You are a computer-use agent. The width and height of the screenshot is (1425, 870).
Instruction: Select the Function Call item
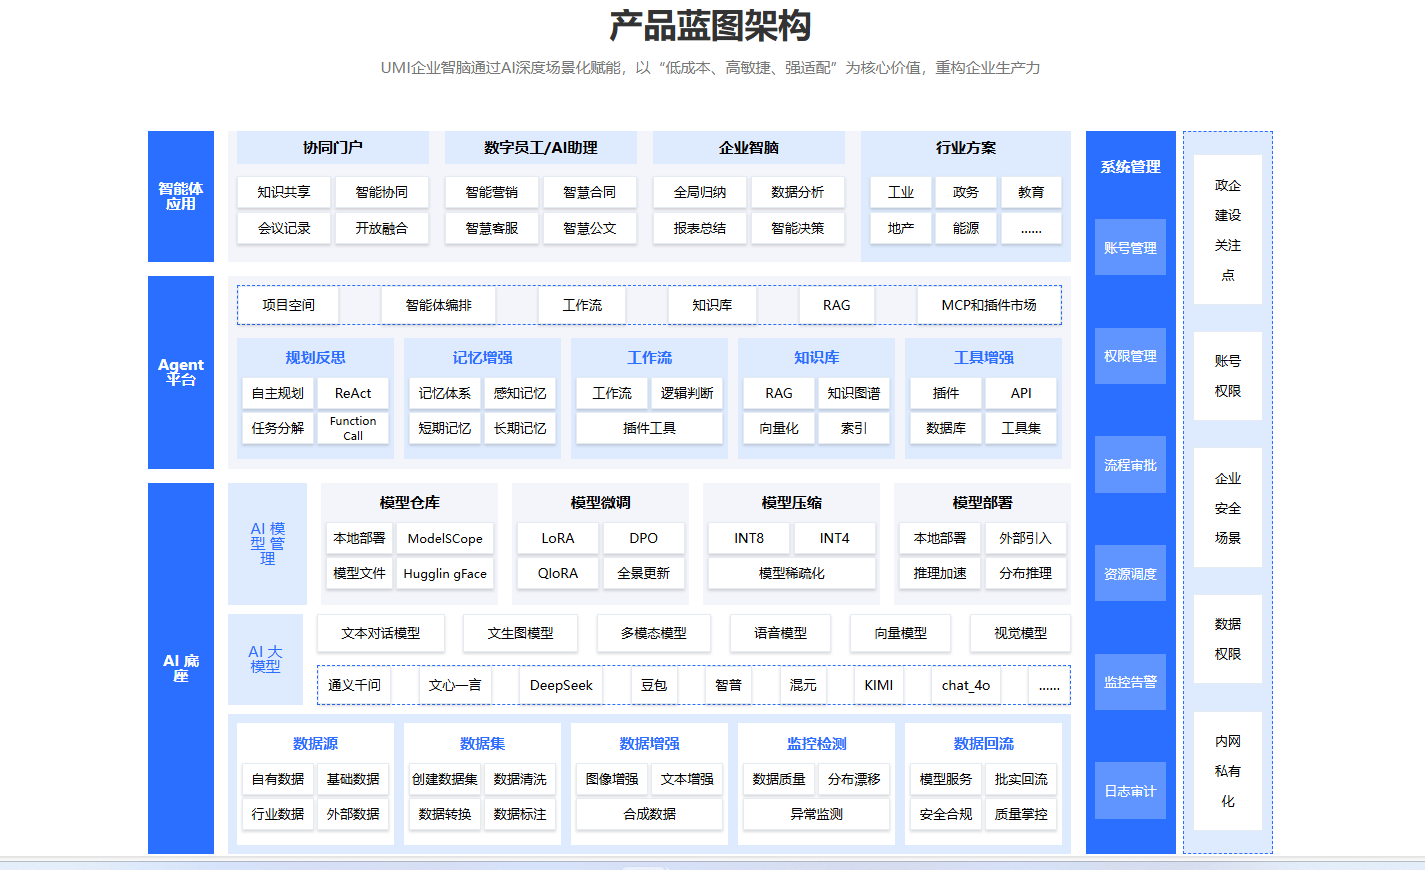(x=353, y=428)
